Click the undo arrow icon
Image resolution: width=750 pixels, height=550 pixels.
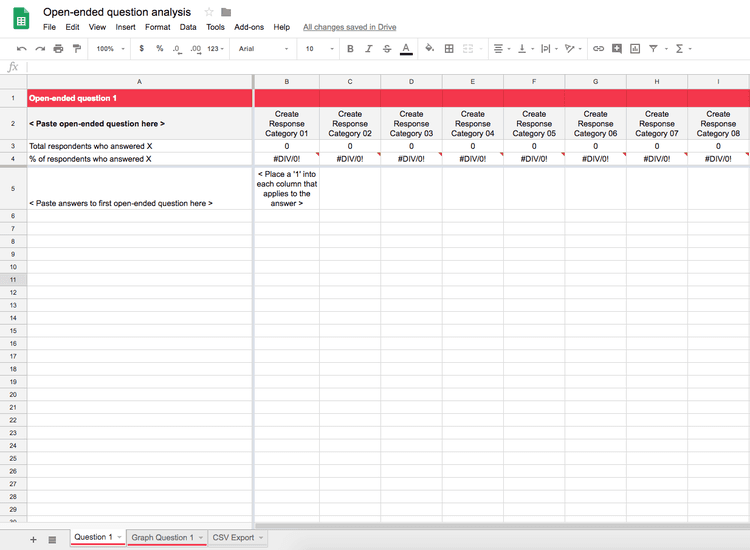point(22,49)
